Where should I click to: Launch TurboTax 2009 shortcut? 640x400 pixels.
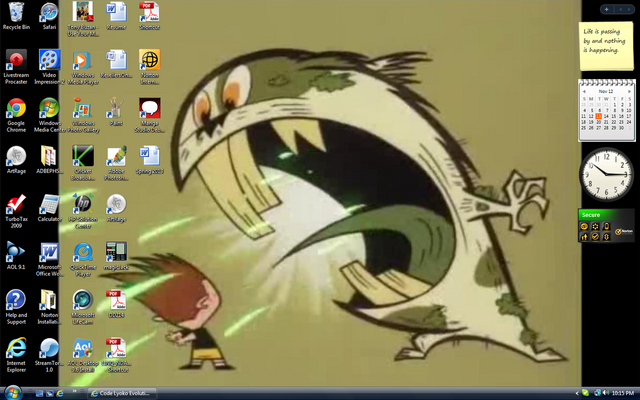pos(16,211)
